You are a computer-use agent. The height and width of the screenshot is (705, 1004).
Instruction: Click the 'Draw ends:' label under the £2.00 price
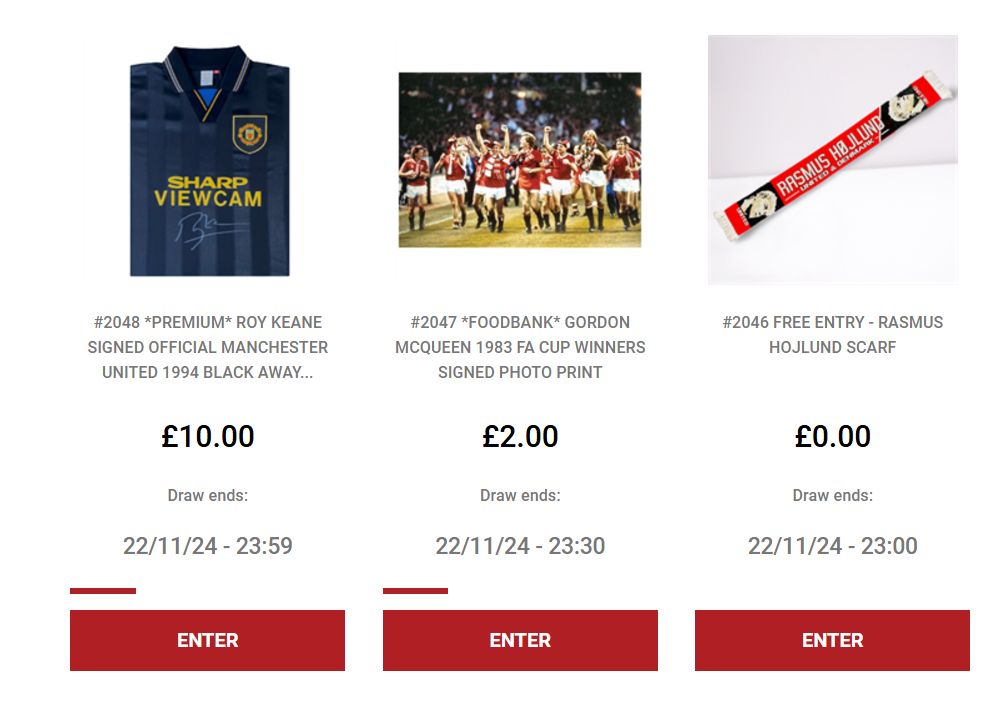pyautogui.click(x=520, y=495)
